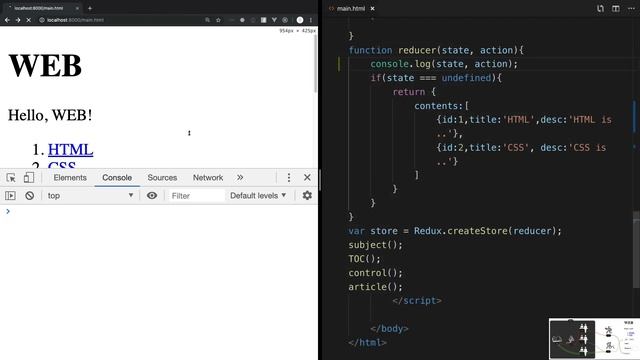
Task: Click the WEB page heading
Action: pos(45,65)
